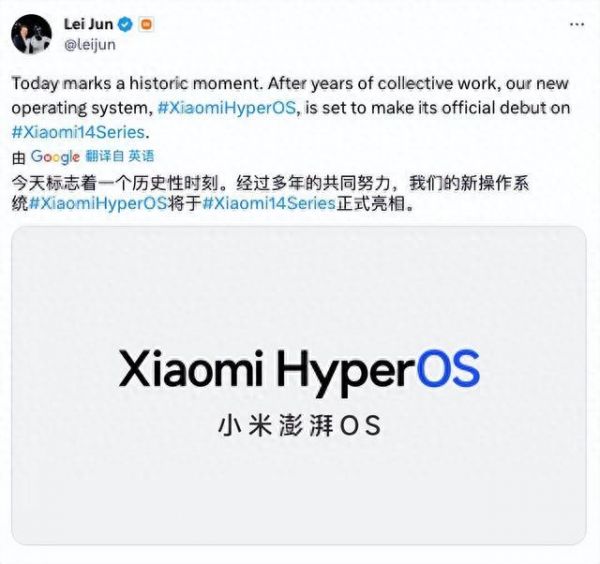
Task: Open #Xiaomi14Series hashtag in English text
Action: pos(78,132)
